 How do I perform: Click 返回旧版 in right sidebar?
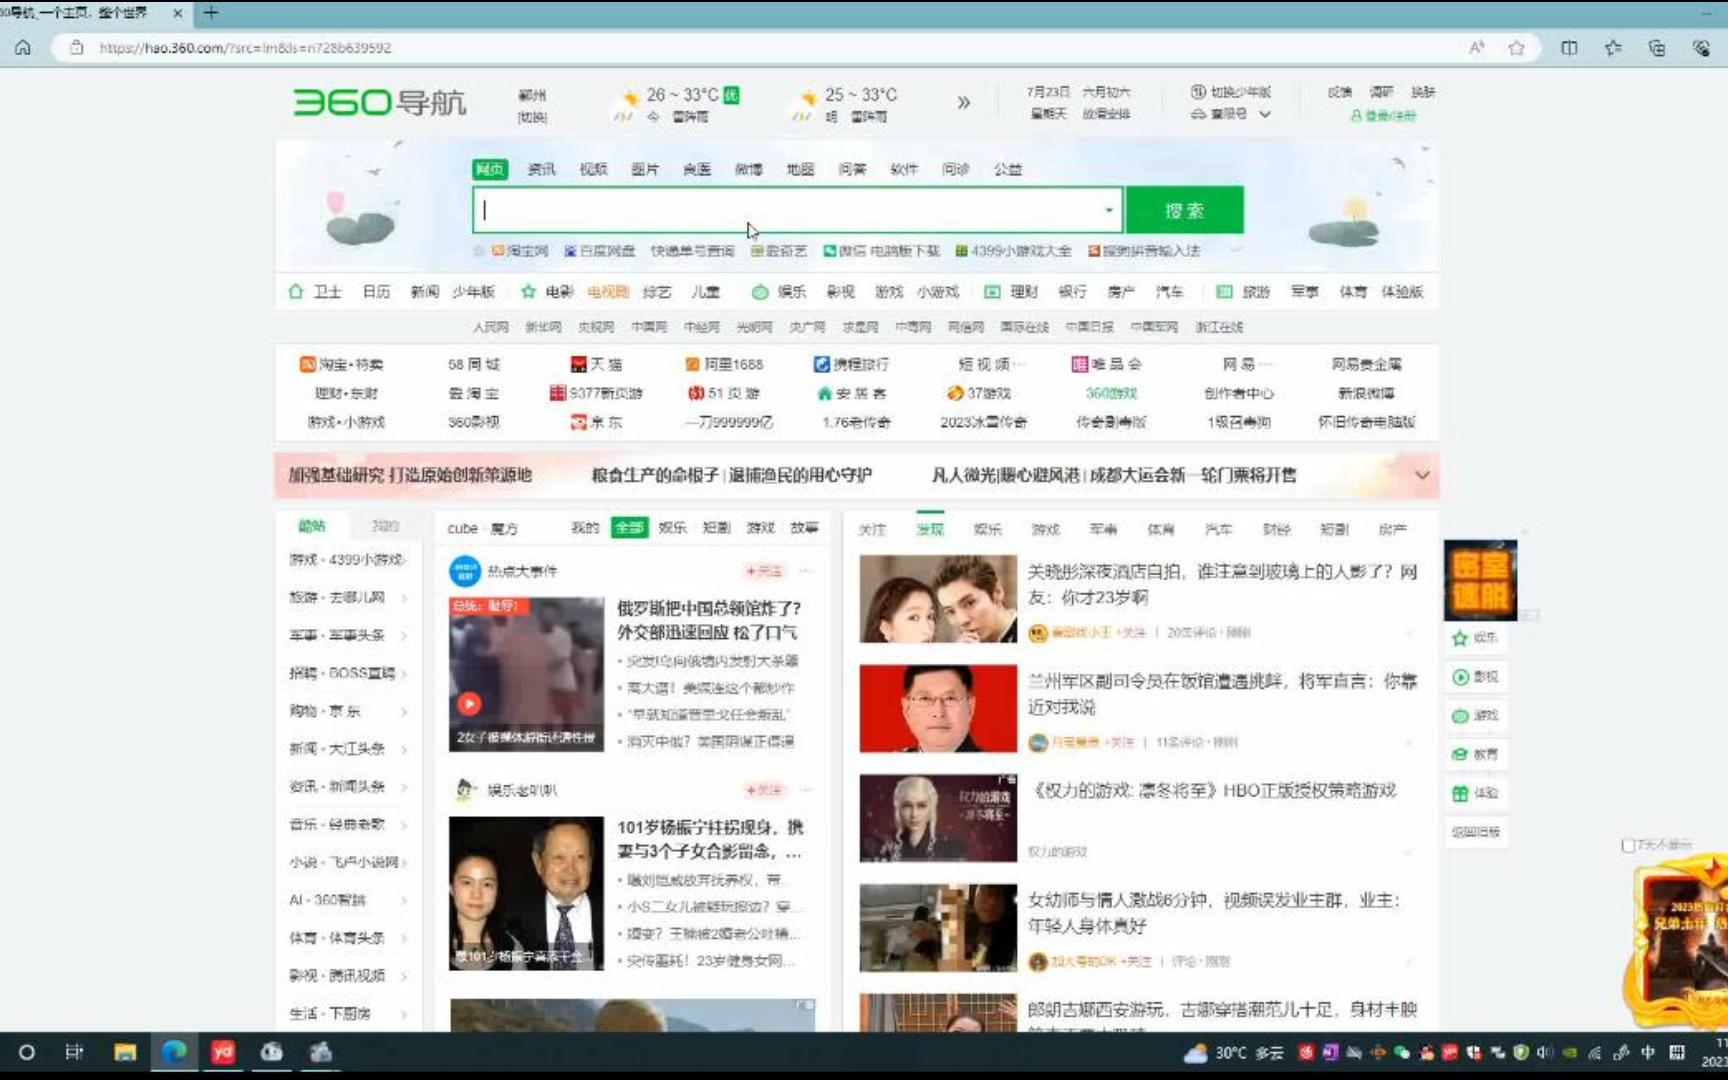pyautogui.click(x=1475, y=832)
